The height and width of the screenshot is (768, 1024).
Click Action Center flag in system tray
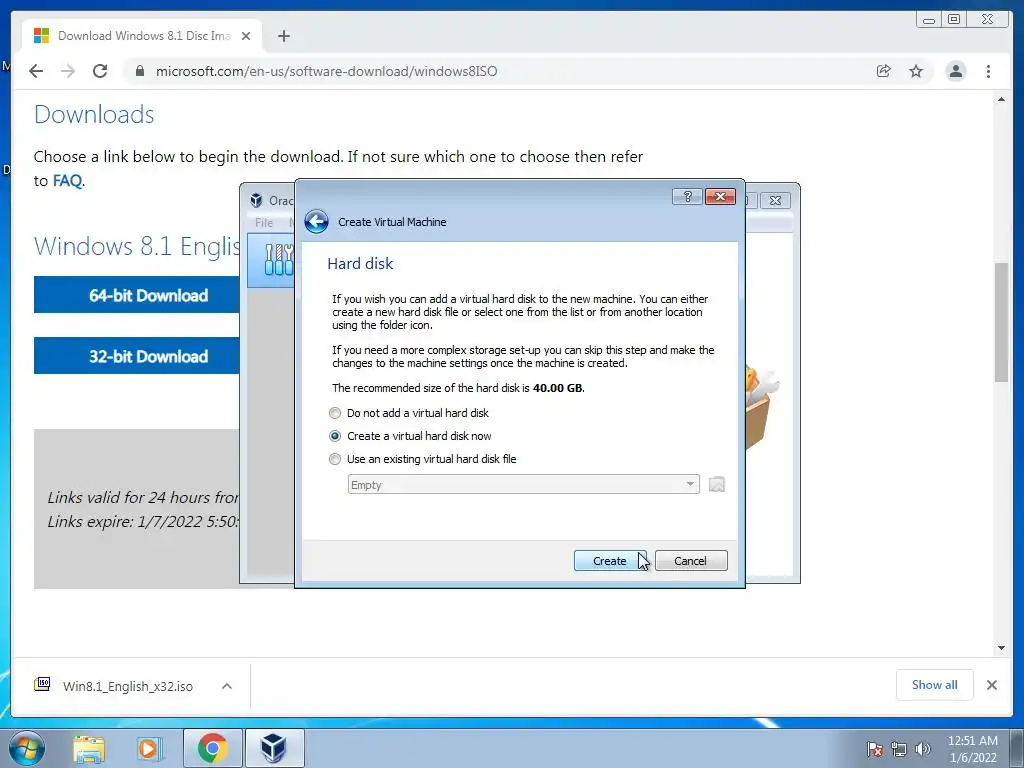(x=875, y=749)
